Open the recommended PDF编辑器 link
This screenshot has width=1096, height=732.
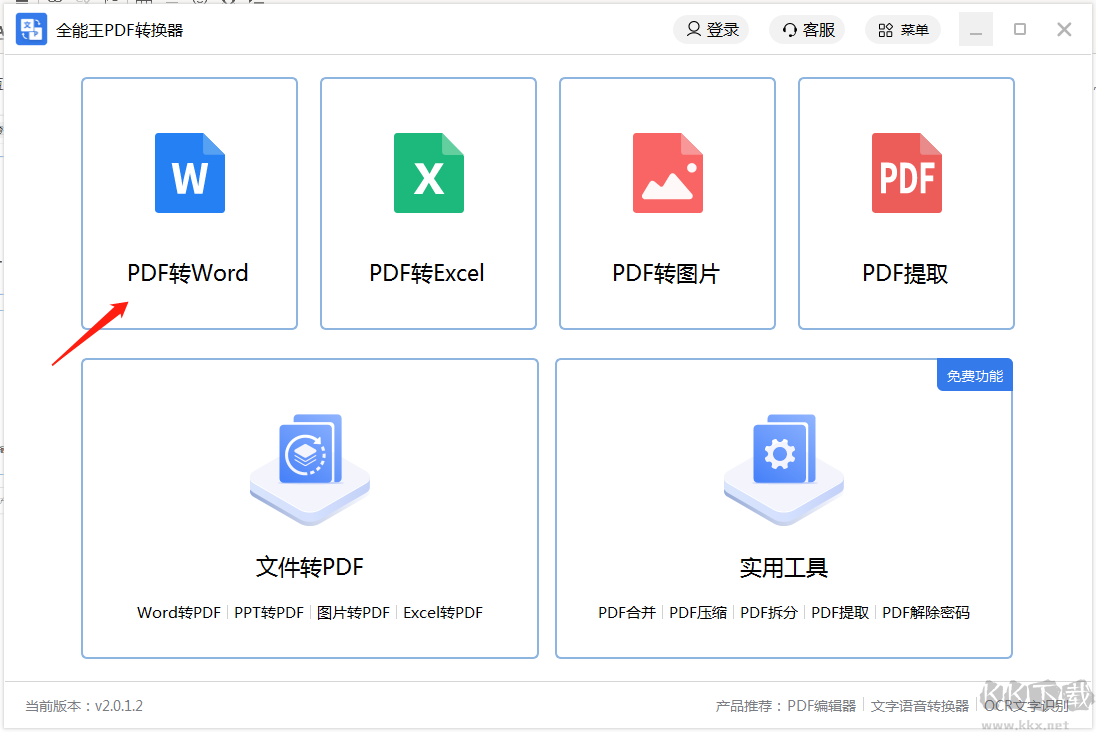(x=822, y=706)
